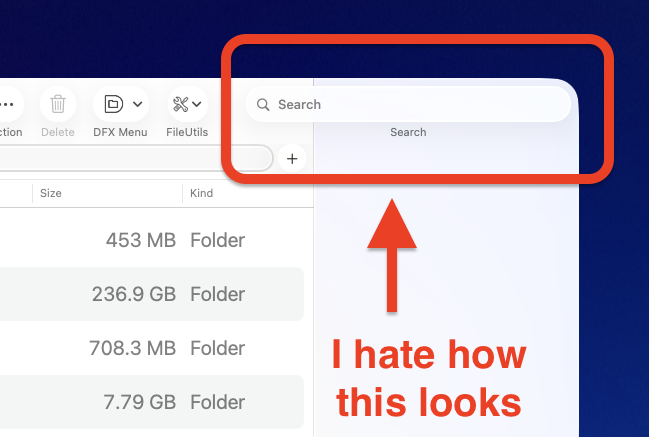Image resolution: width=649 pixels, height=437 pixels.
Task: Select the 7.79 GB folder row
Action: (x=152, y=402)
